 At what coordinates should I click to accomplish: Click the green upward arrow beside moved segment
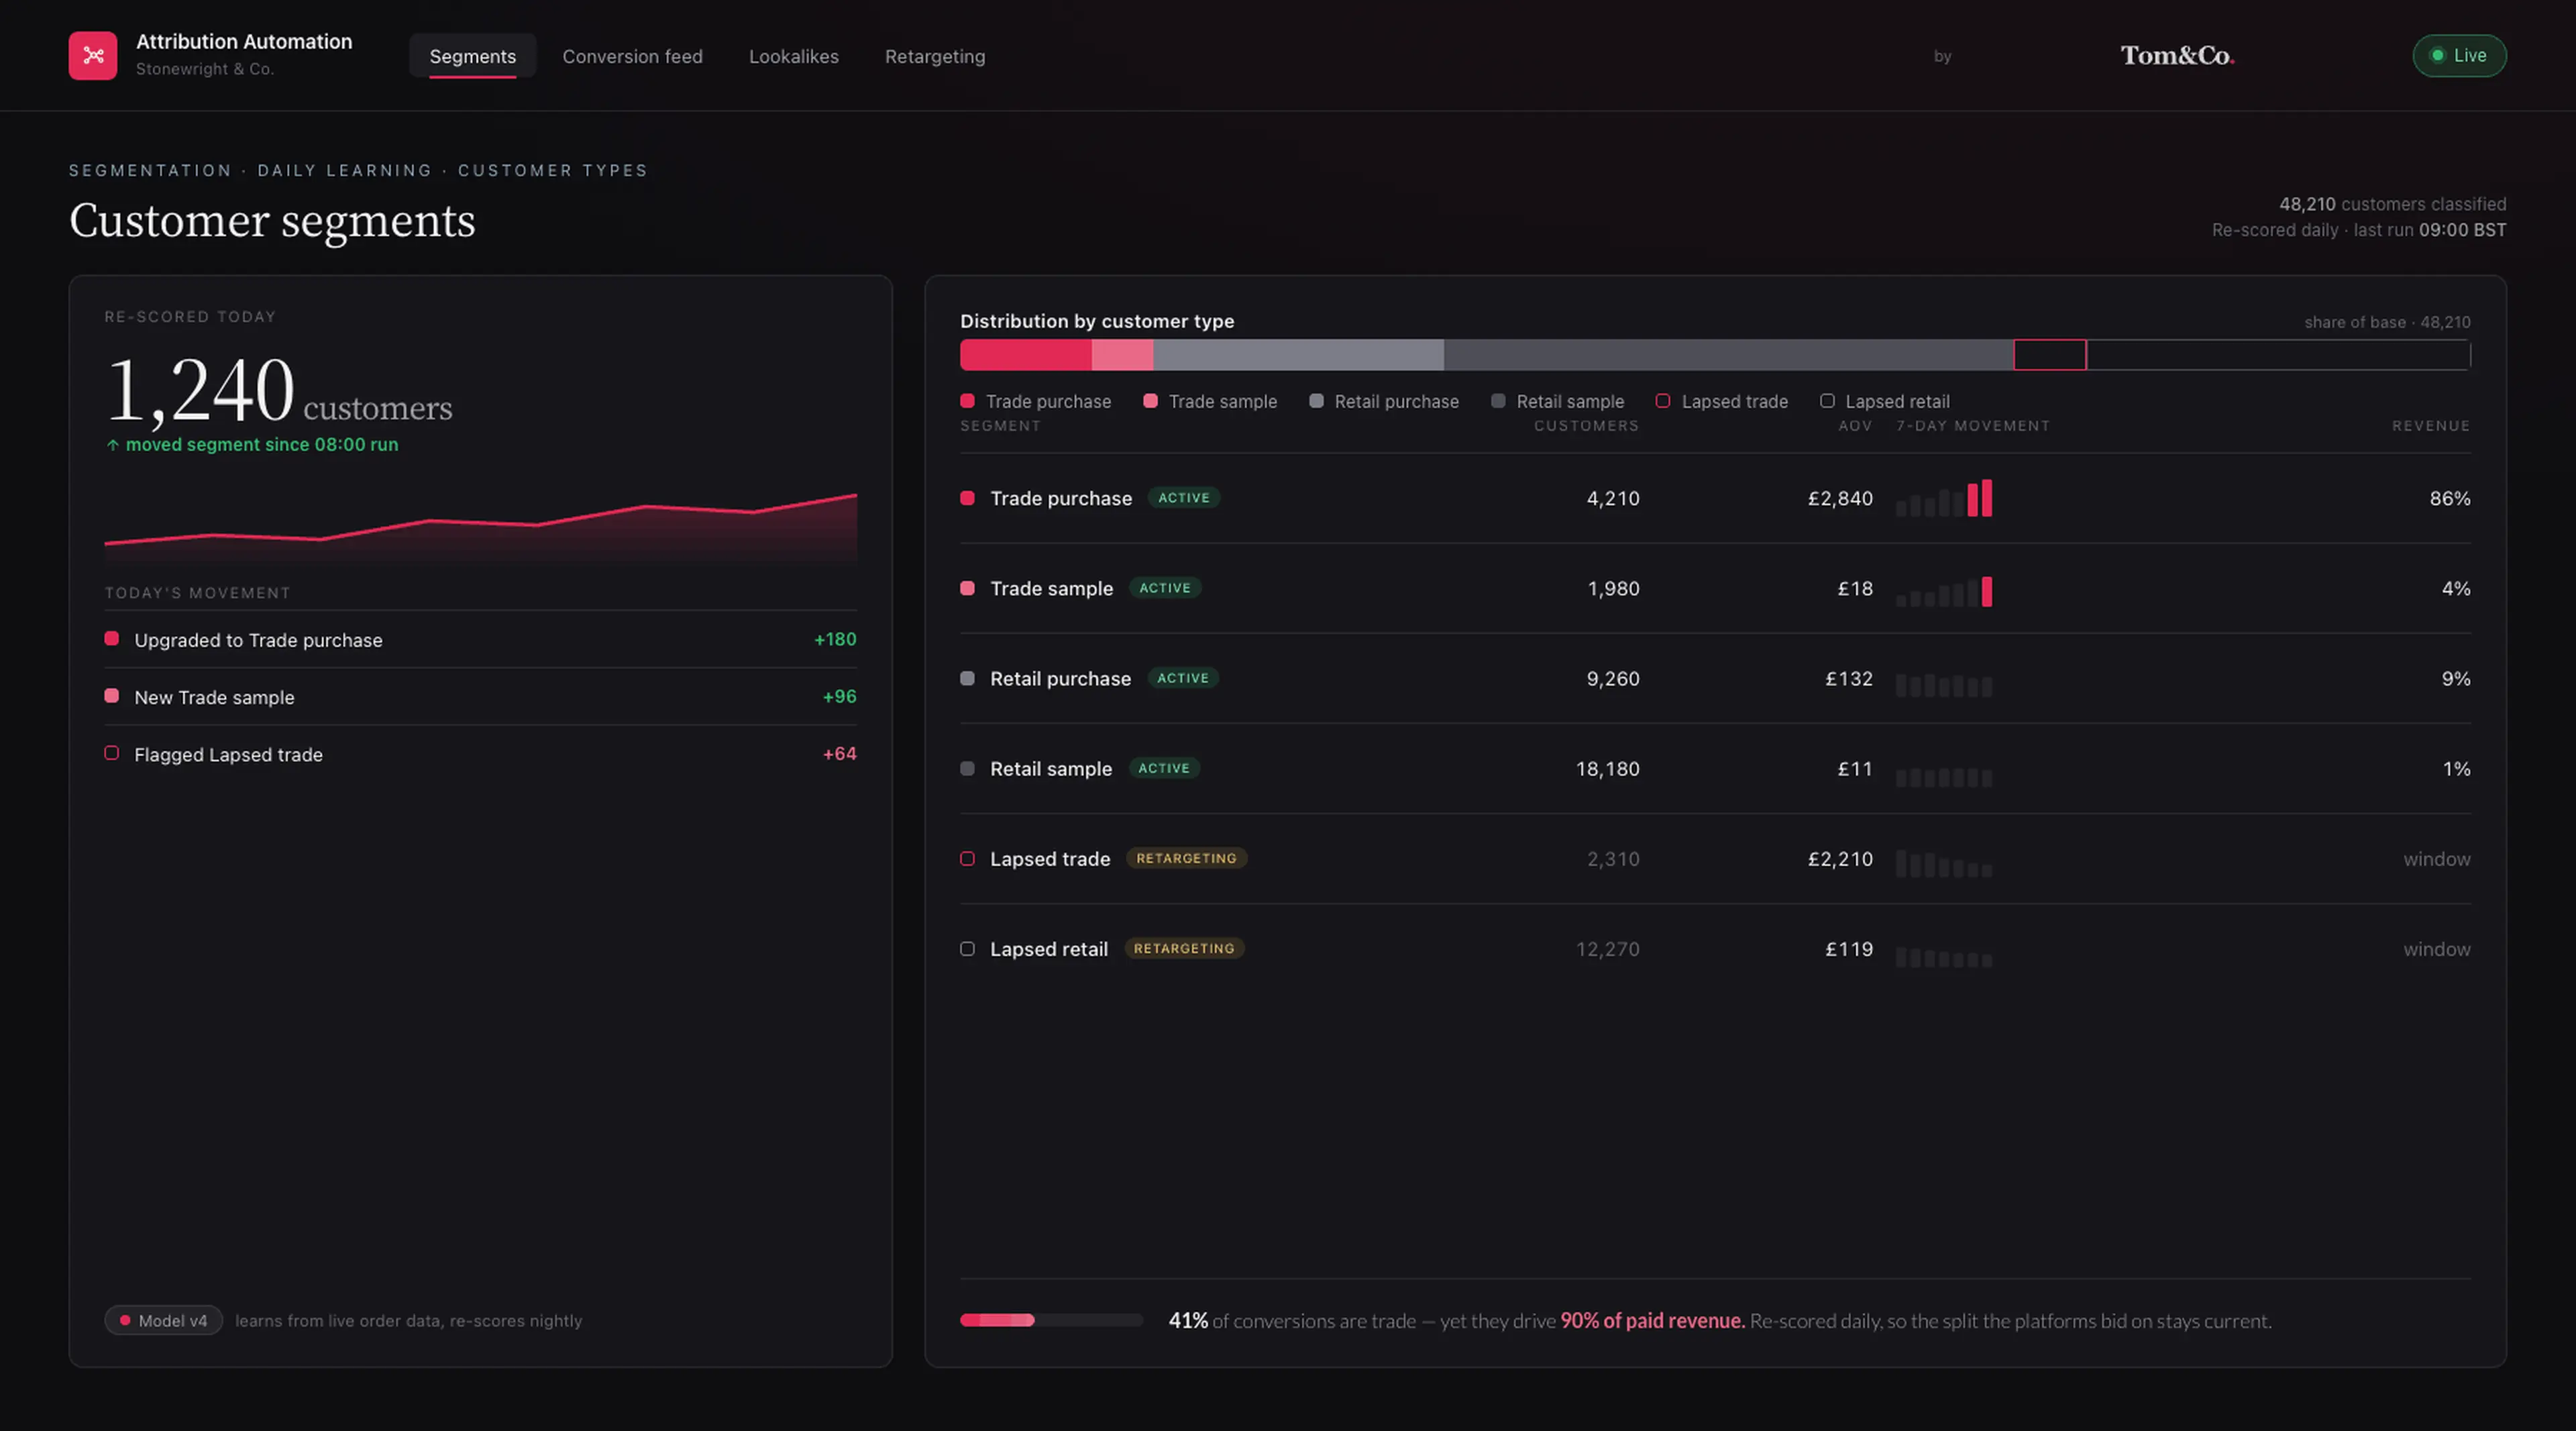pos(113,445)
